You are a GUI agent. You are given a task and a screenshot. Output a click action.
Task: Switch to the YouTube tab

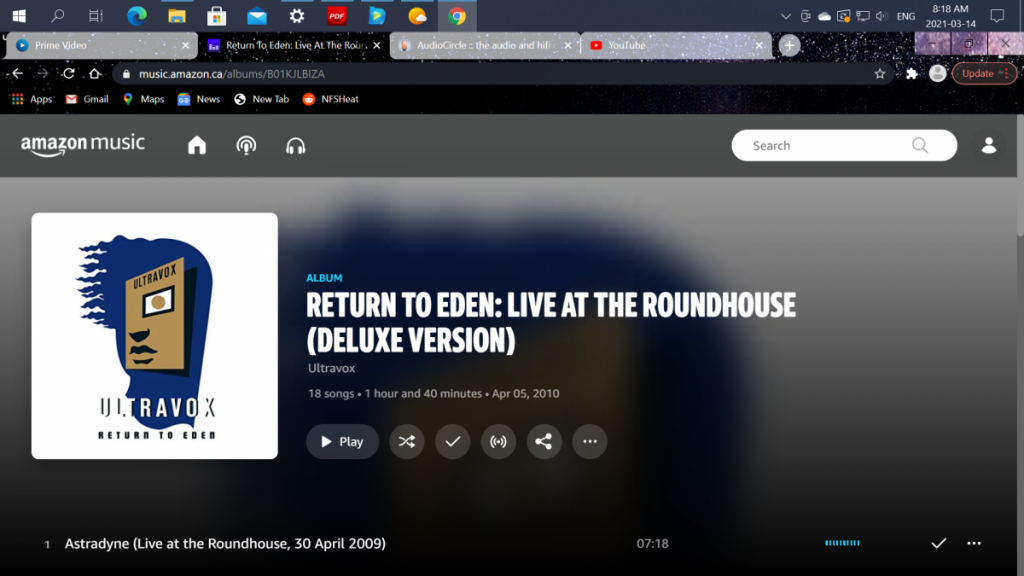[675, 45]
